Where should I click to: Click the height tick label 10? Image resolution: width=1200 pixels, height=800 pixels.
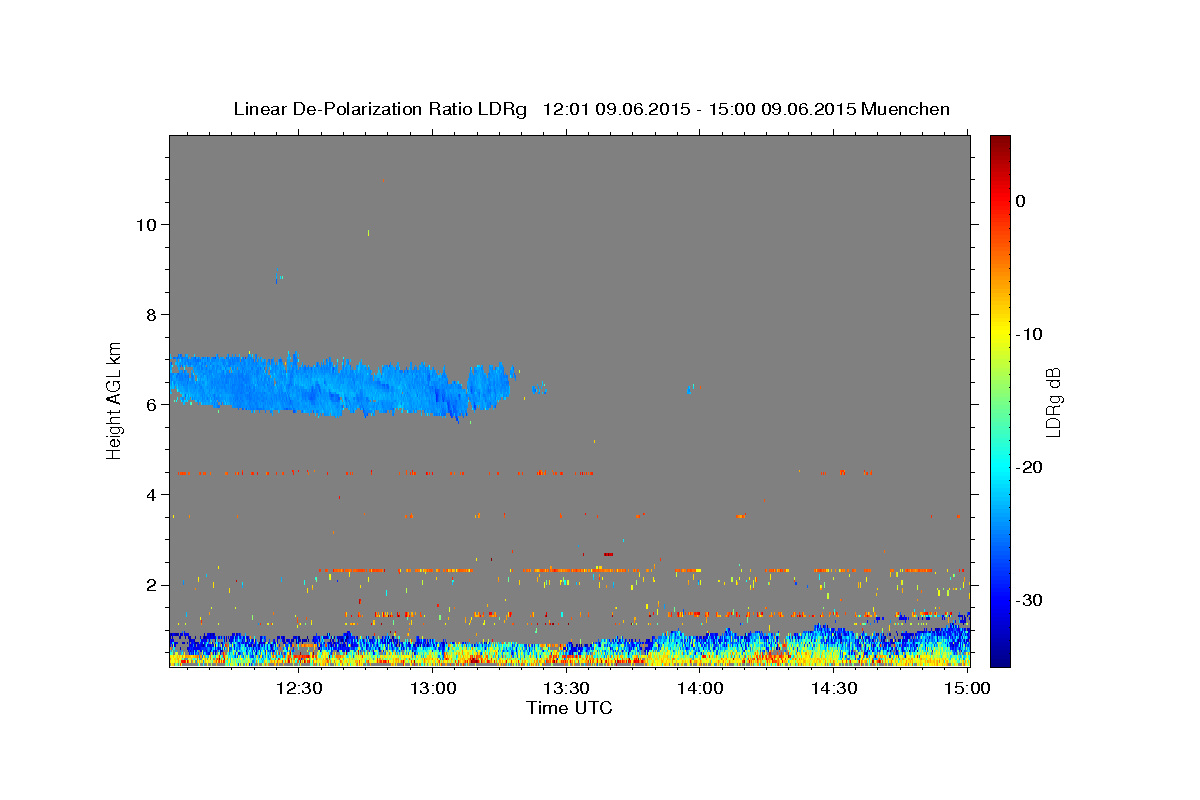pyautogui.click(x=146, y=224)
